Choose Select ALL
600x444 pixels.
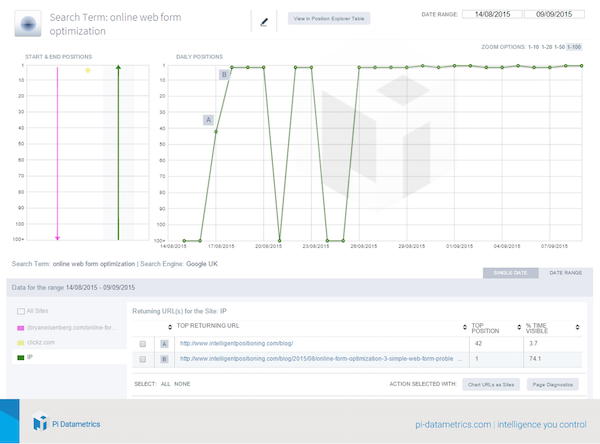(165, 384)
